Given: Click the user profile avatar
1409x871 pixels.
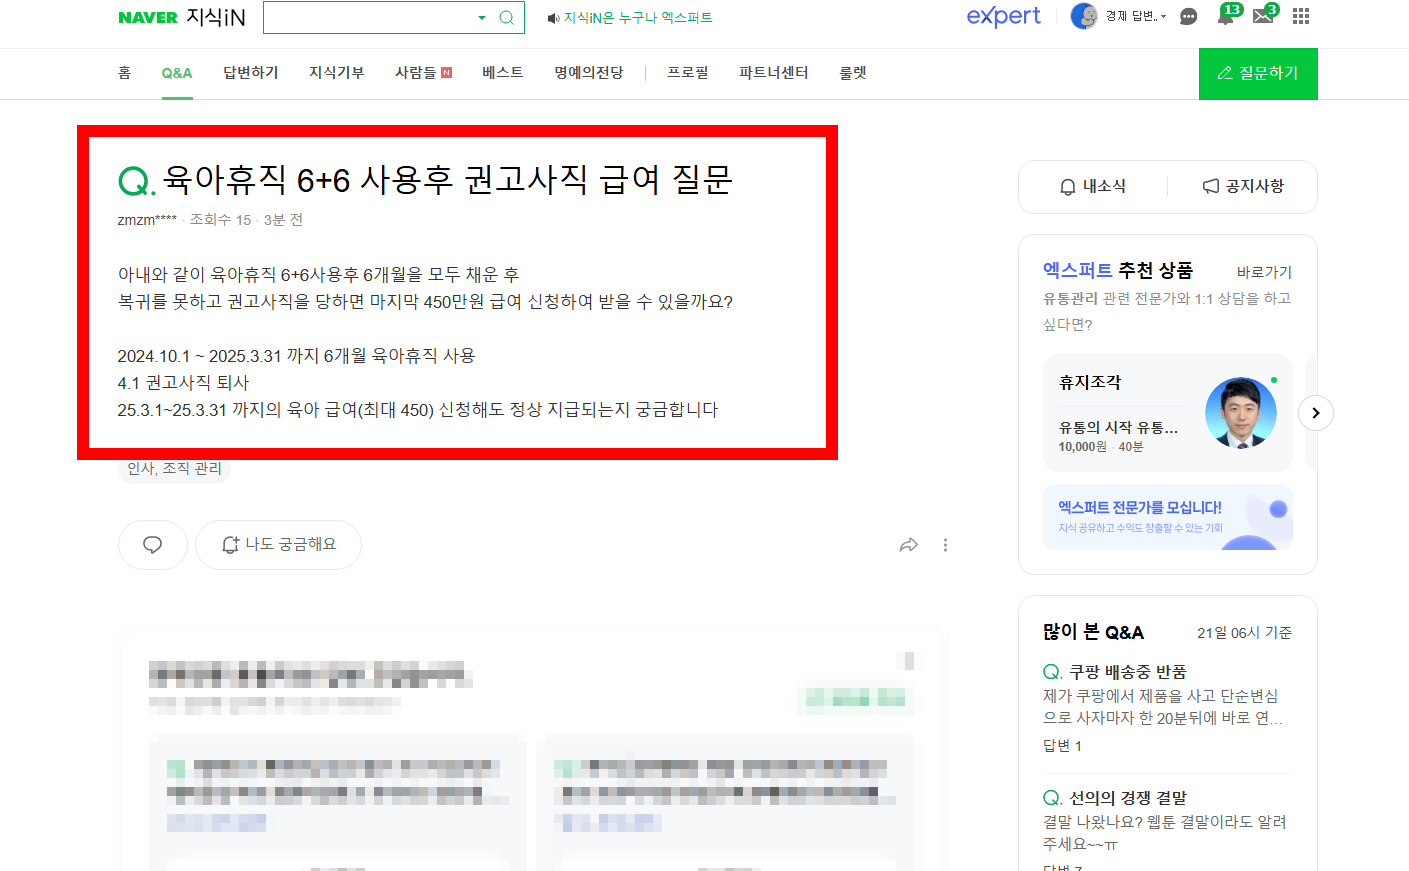Looking at the screenshot, I should pyautogui.click(x=1084, y=16).
